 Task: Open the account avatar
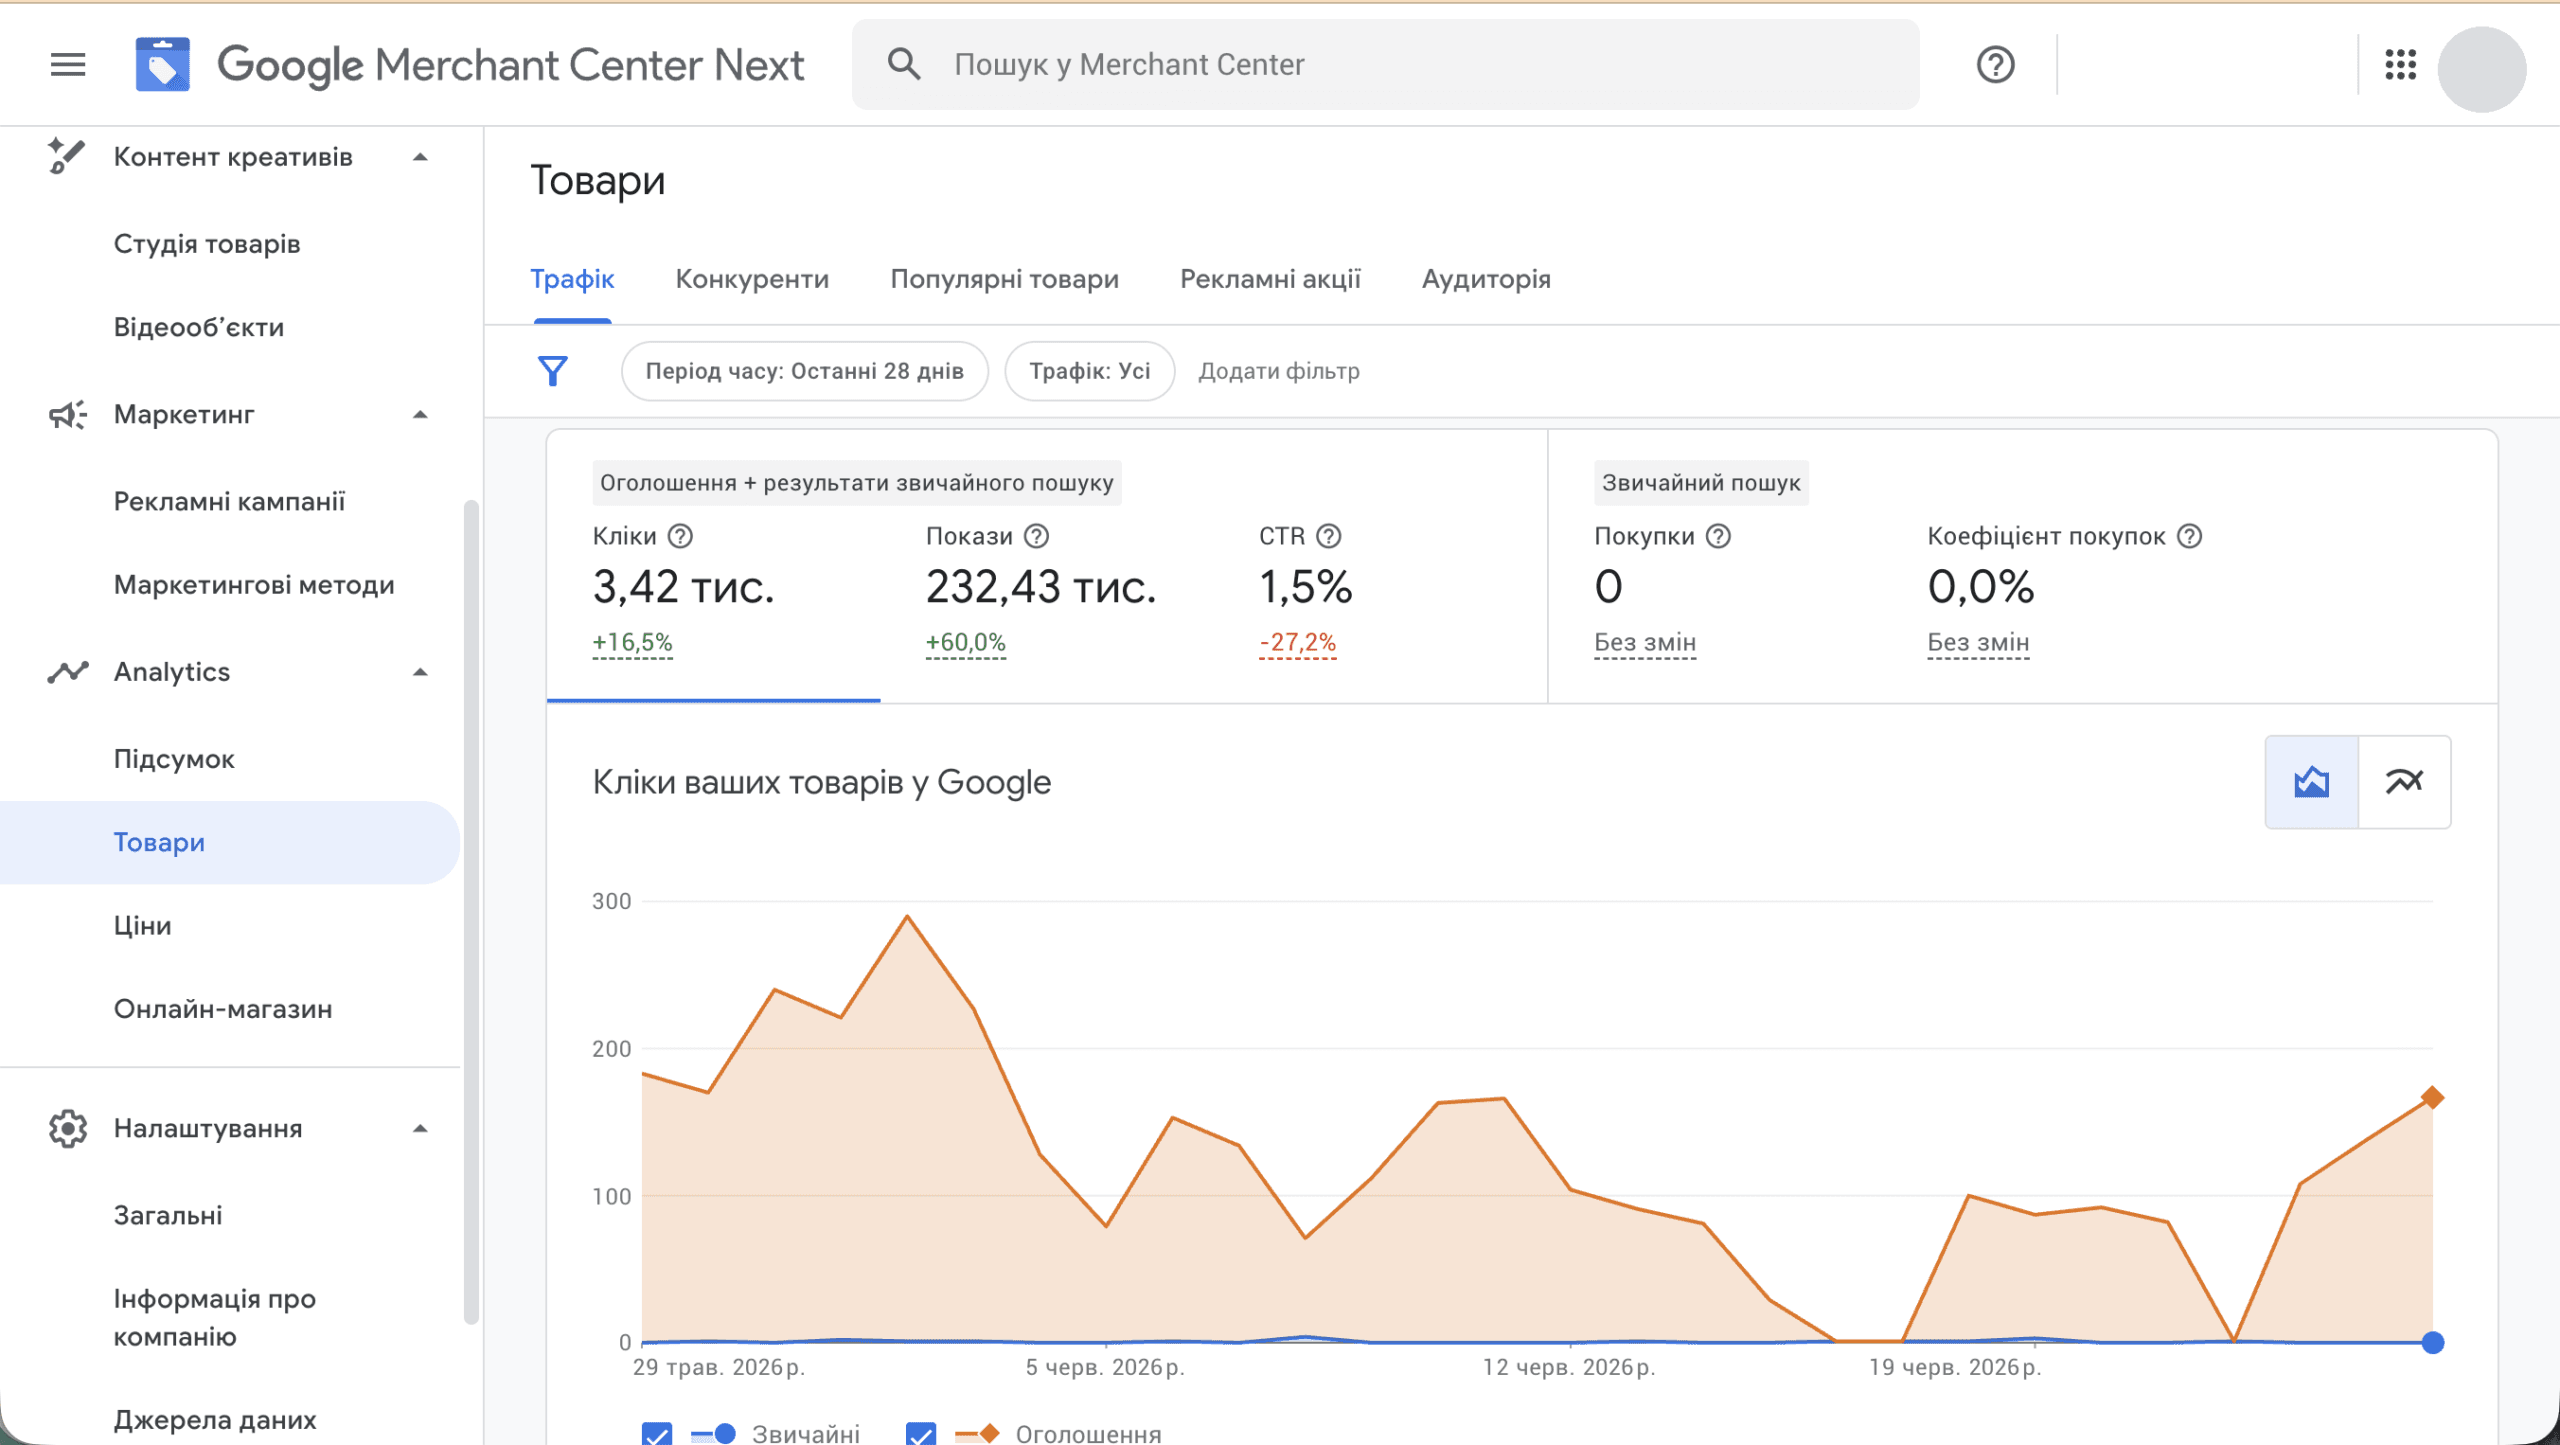tap(2482, 68)
